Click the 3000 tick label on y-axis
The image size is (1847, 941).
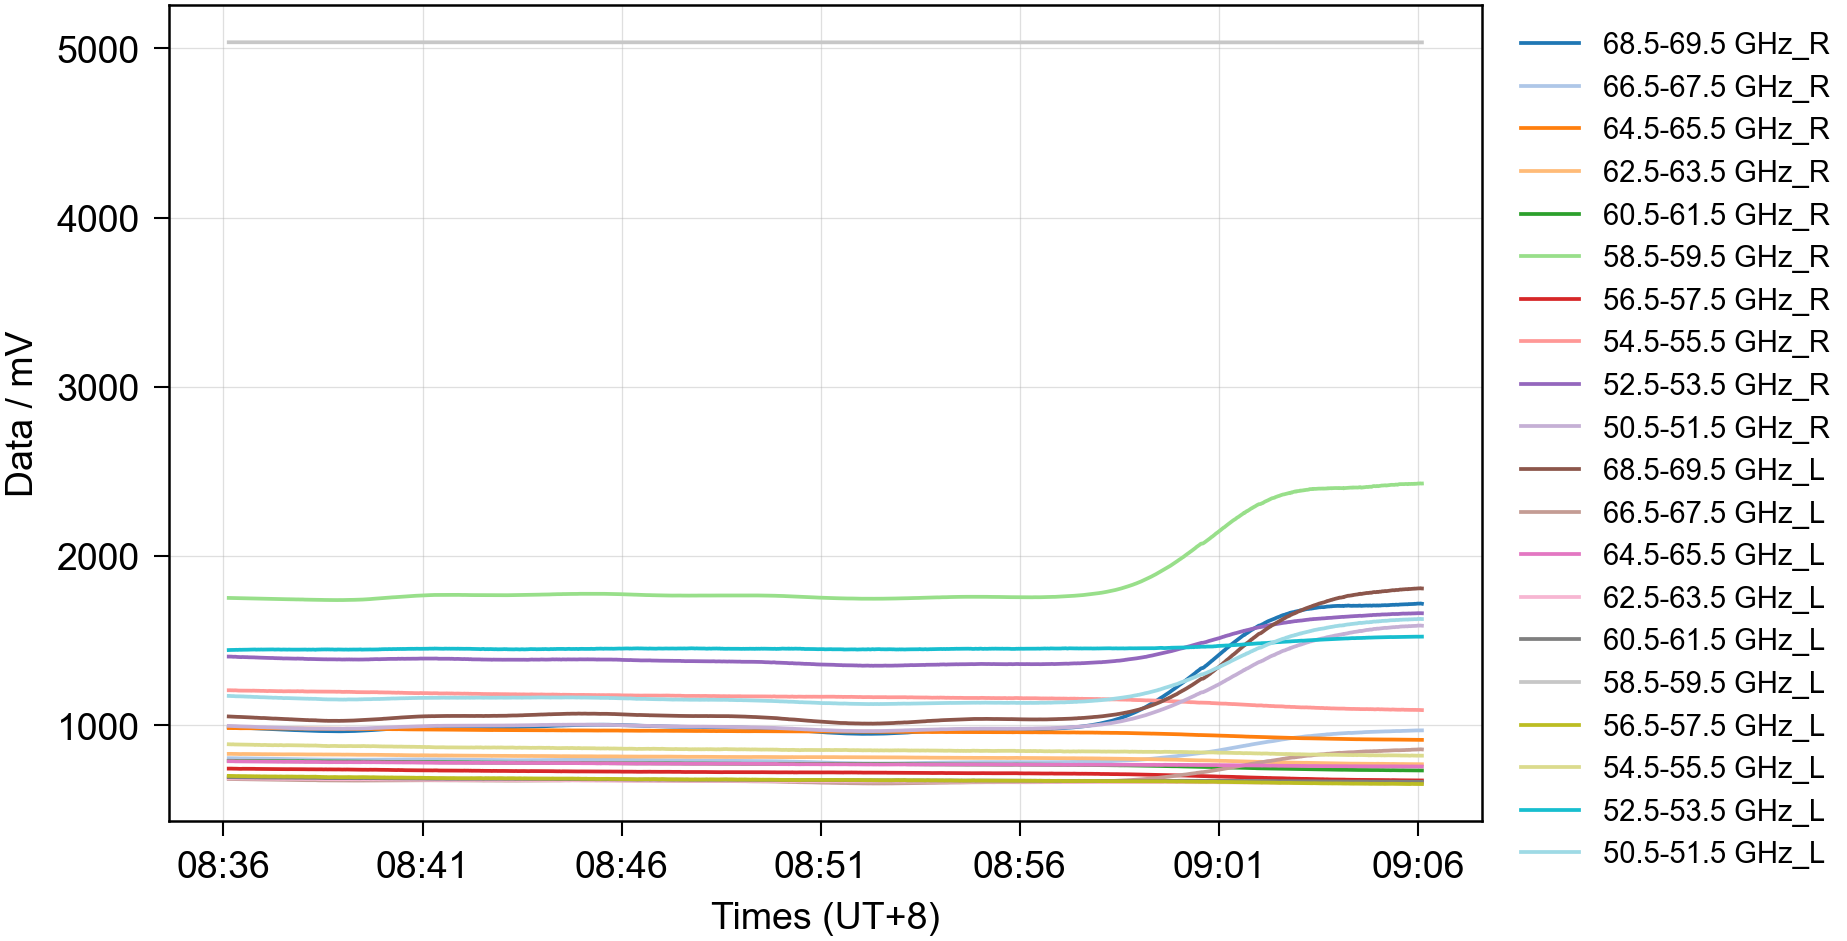pos(98,388)
